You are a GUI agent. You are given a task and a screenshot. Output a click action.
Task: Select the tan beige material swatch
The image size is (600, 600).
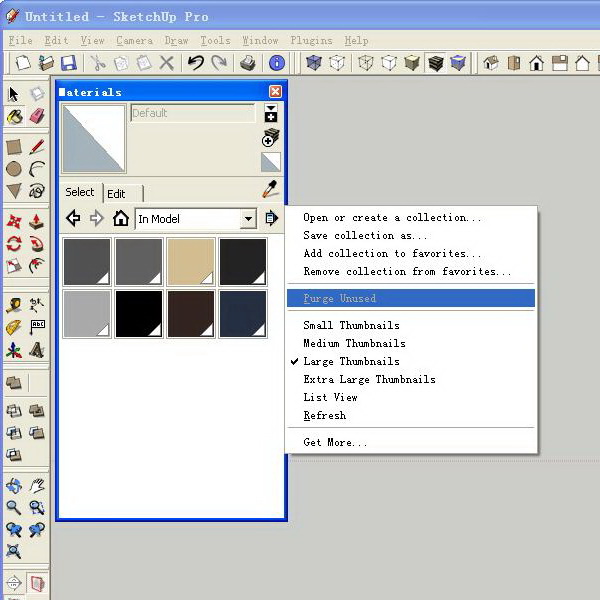tap(191, 262)
